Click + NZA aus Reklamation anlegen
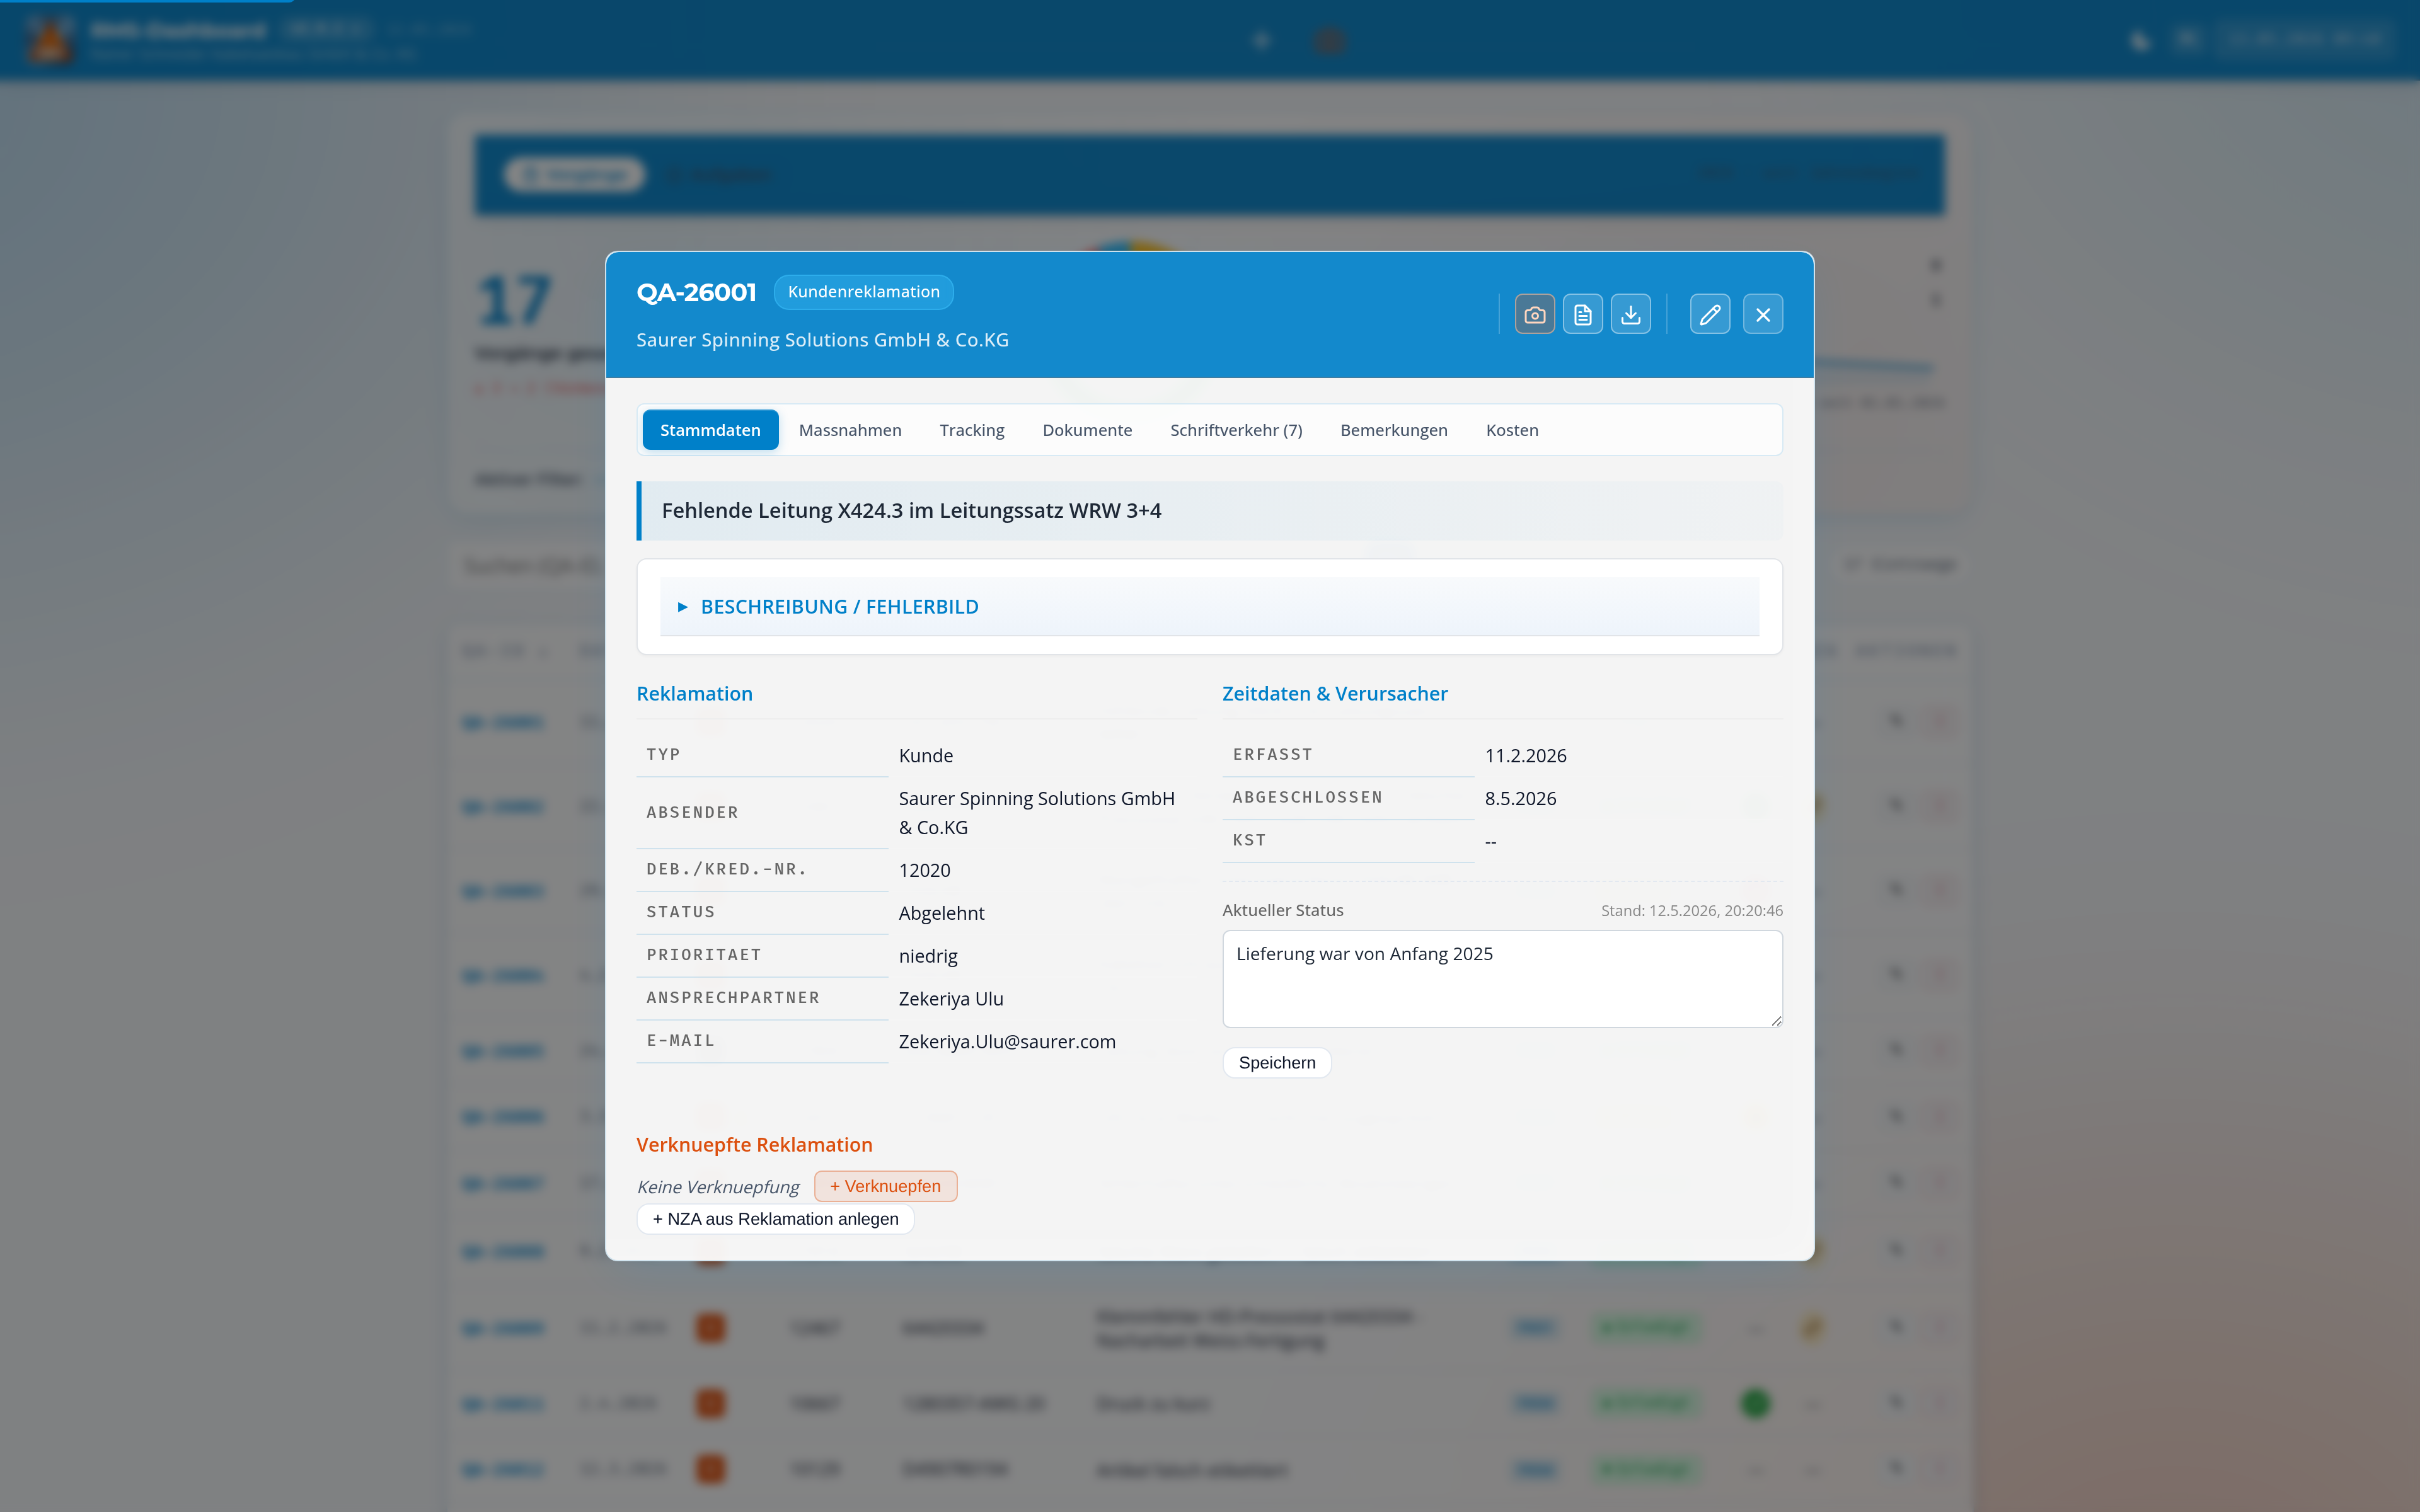The width and height of the screenshot is (2420, 1512). (775, 1219)
